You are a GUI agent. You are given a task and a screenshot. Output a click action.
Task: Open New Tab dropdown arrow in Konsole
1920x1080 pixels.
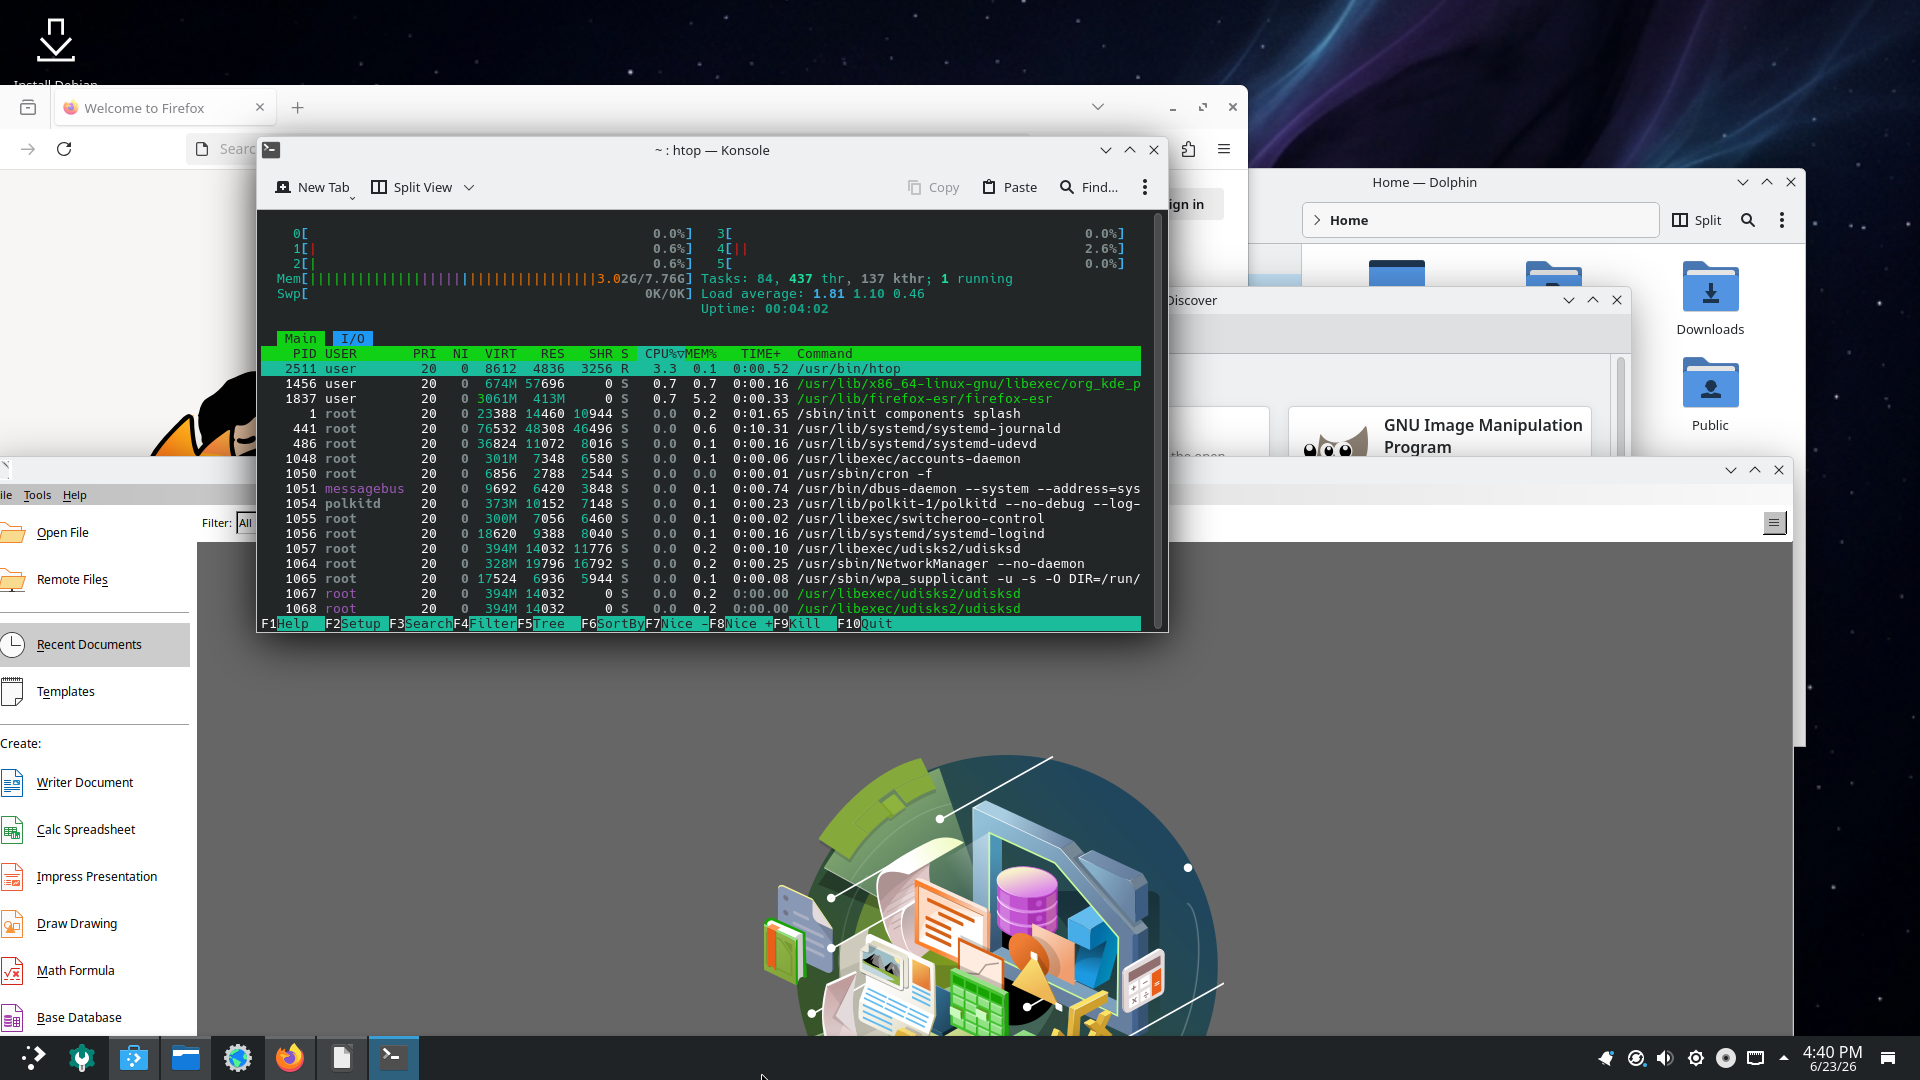point(352,198)
